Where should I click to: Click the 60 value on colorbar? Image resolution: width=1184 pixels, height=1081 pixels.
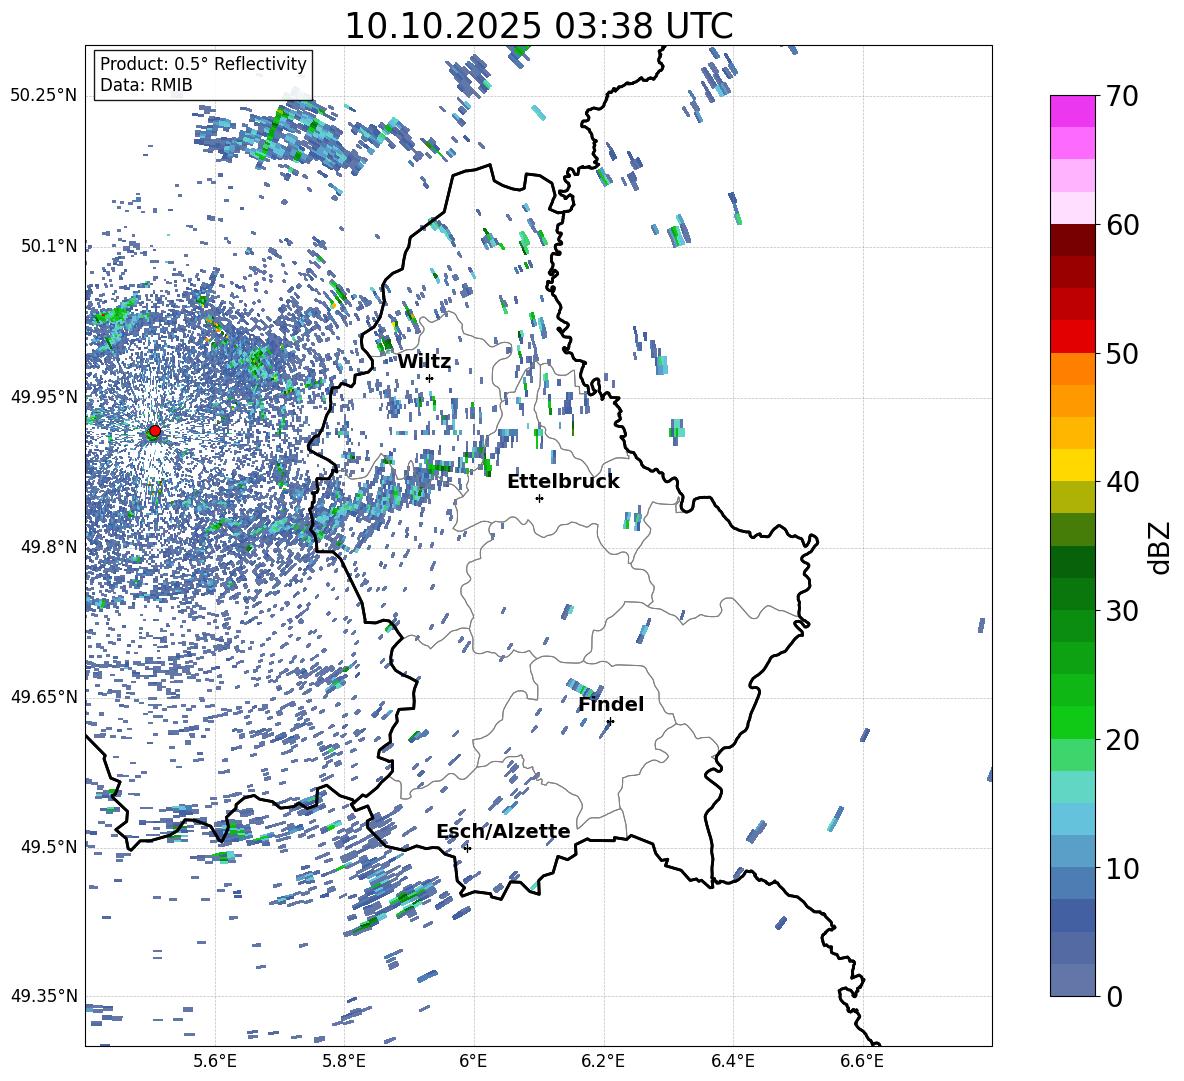click(1122, 225)
